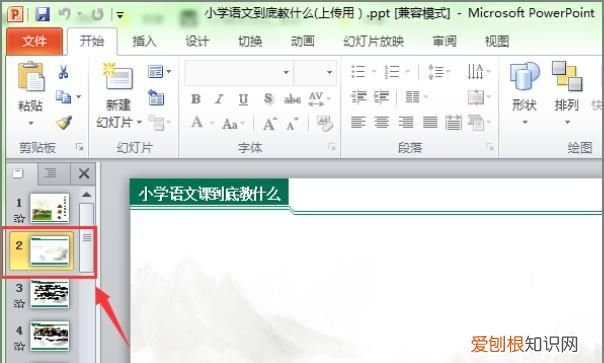Toggle Align Text Right
The image size is (604, 363).
click(406, 123)
